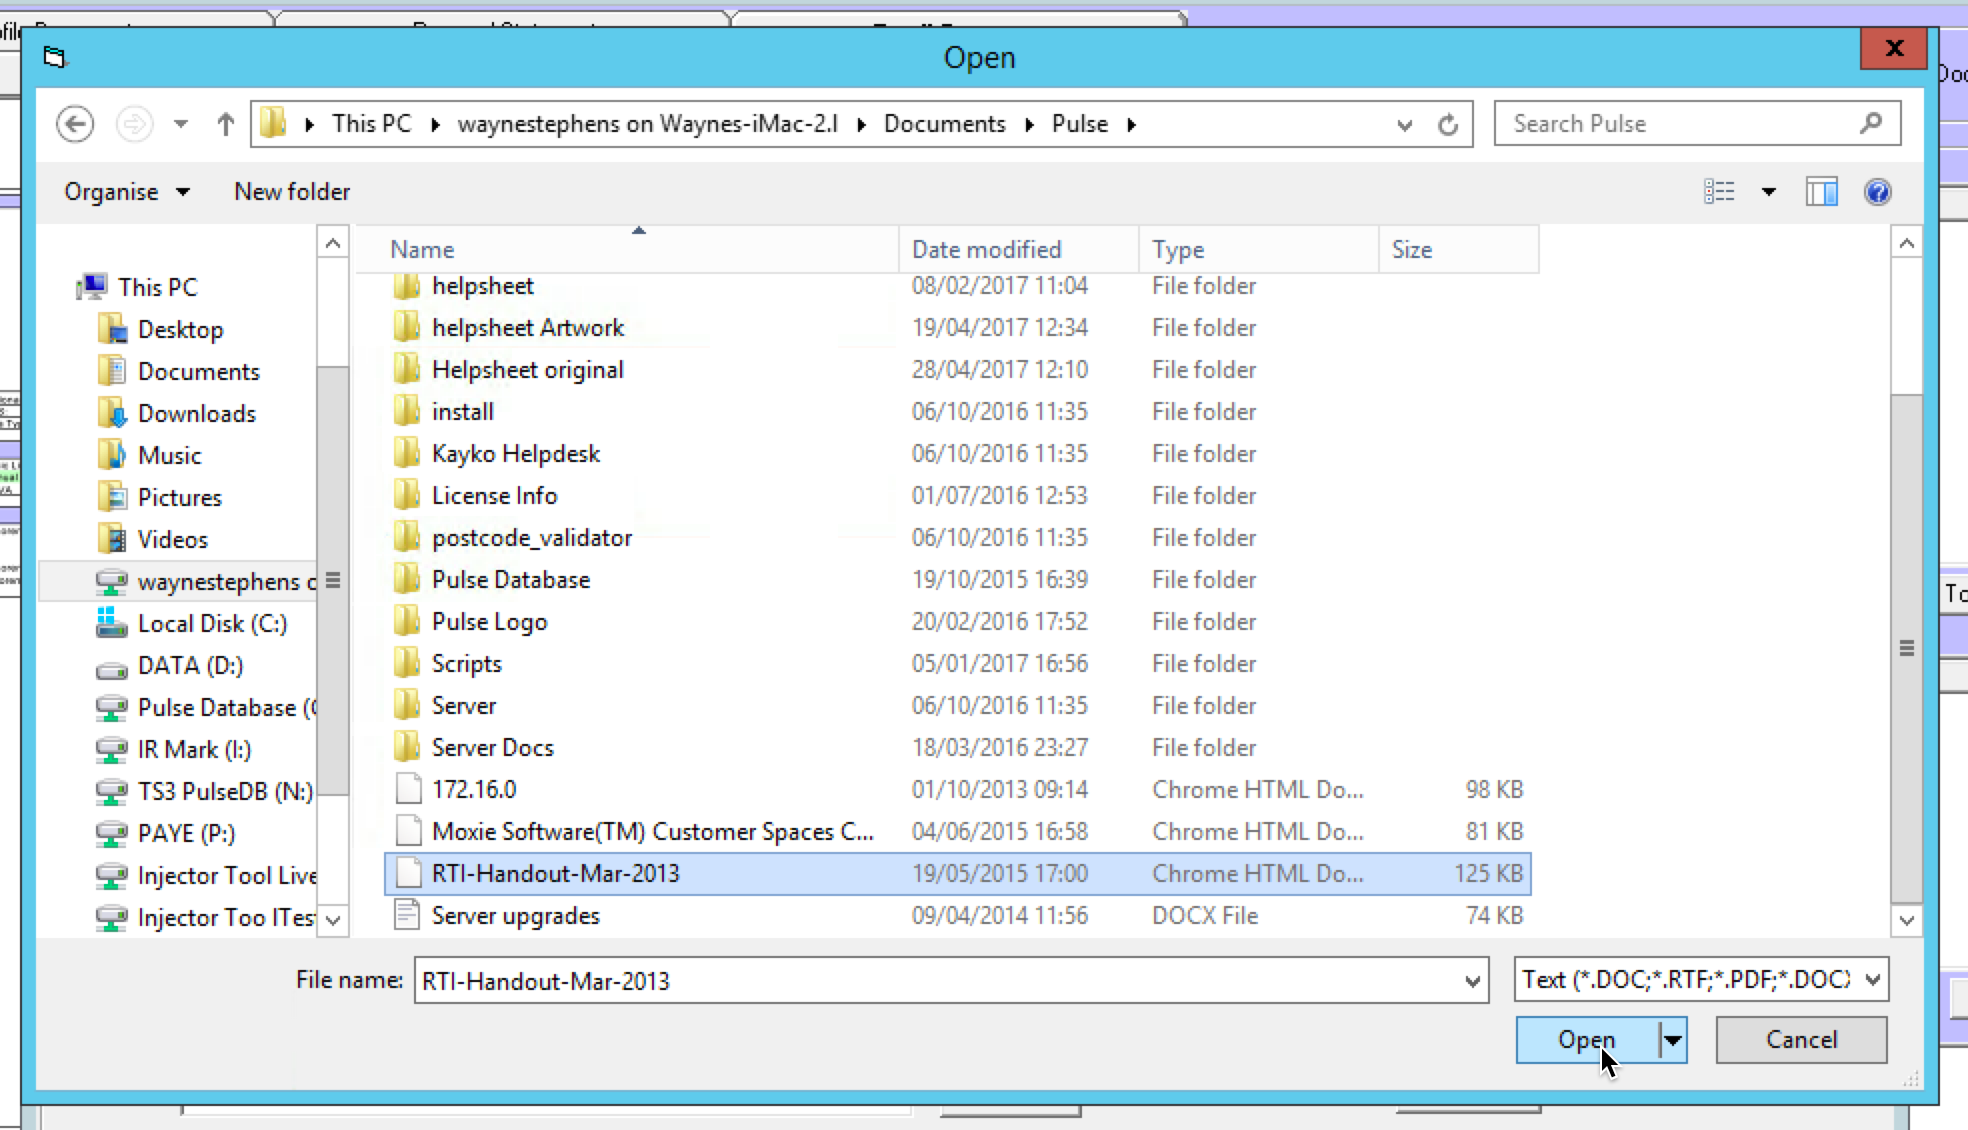Click the preview pane icon

1821,191
